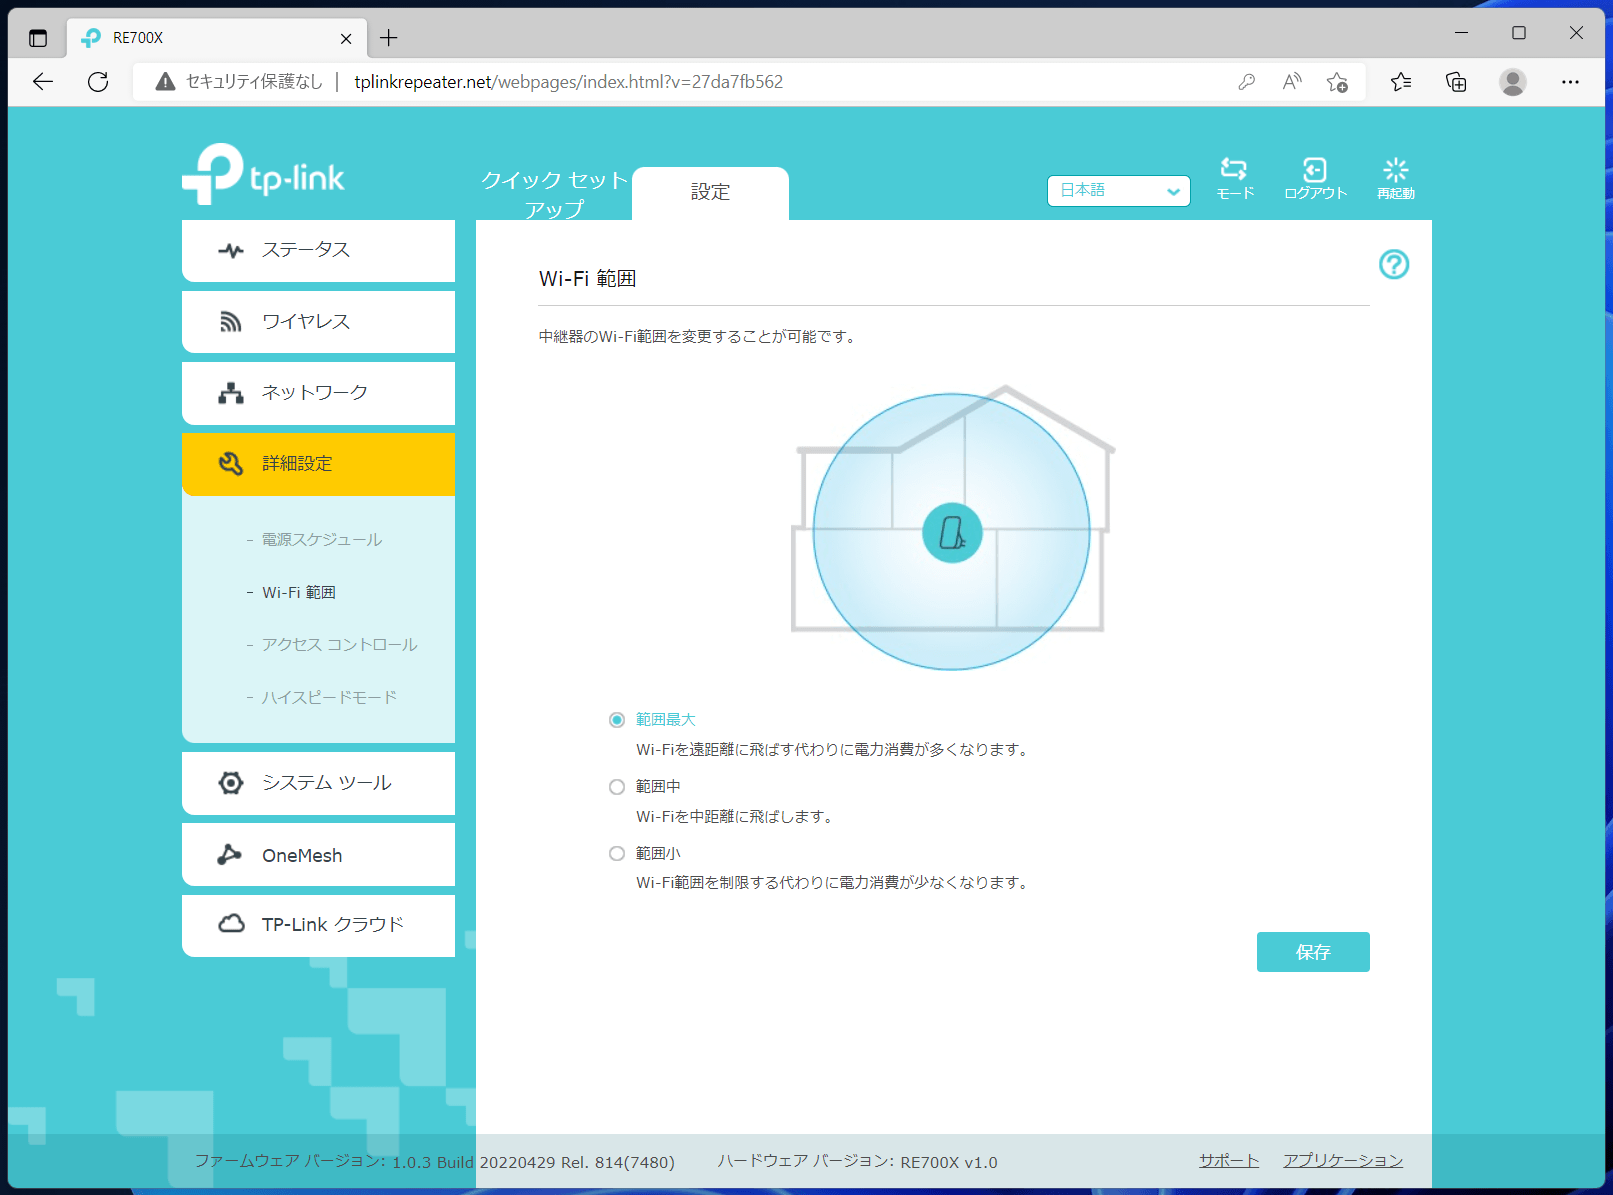Click the Wi-Fi coverage circle illustration
The height and width of the screenshot is (1195, 1613).
pos(952,532)
